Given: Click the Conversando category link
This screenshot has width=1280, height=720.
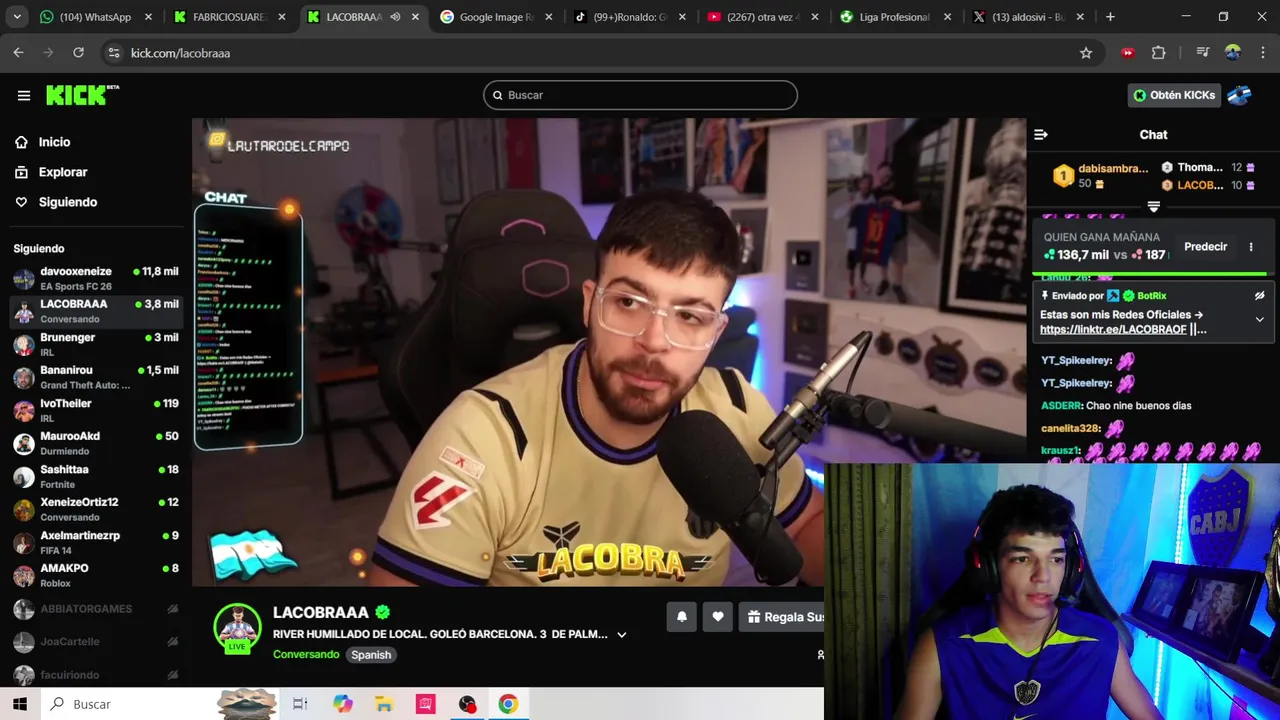Looking at the screenshot, I should click(x=306, y=655).
